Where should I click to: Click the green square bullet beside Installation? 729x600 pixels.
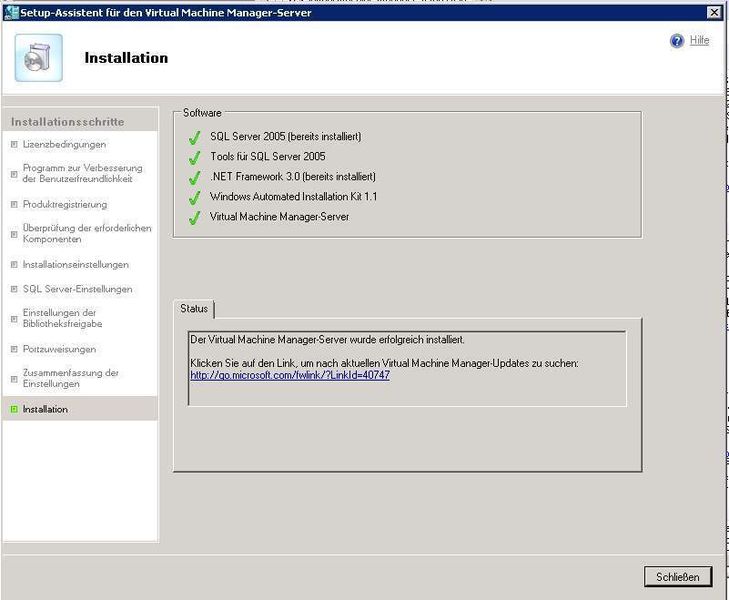point(14,409)
